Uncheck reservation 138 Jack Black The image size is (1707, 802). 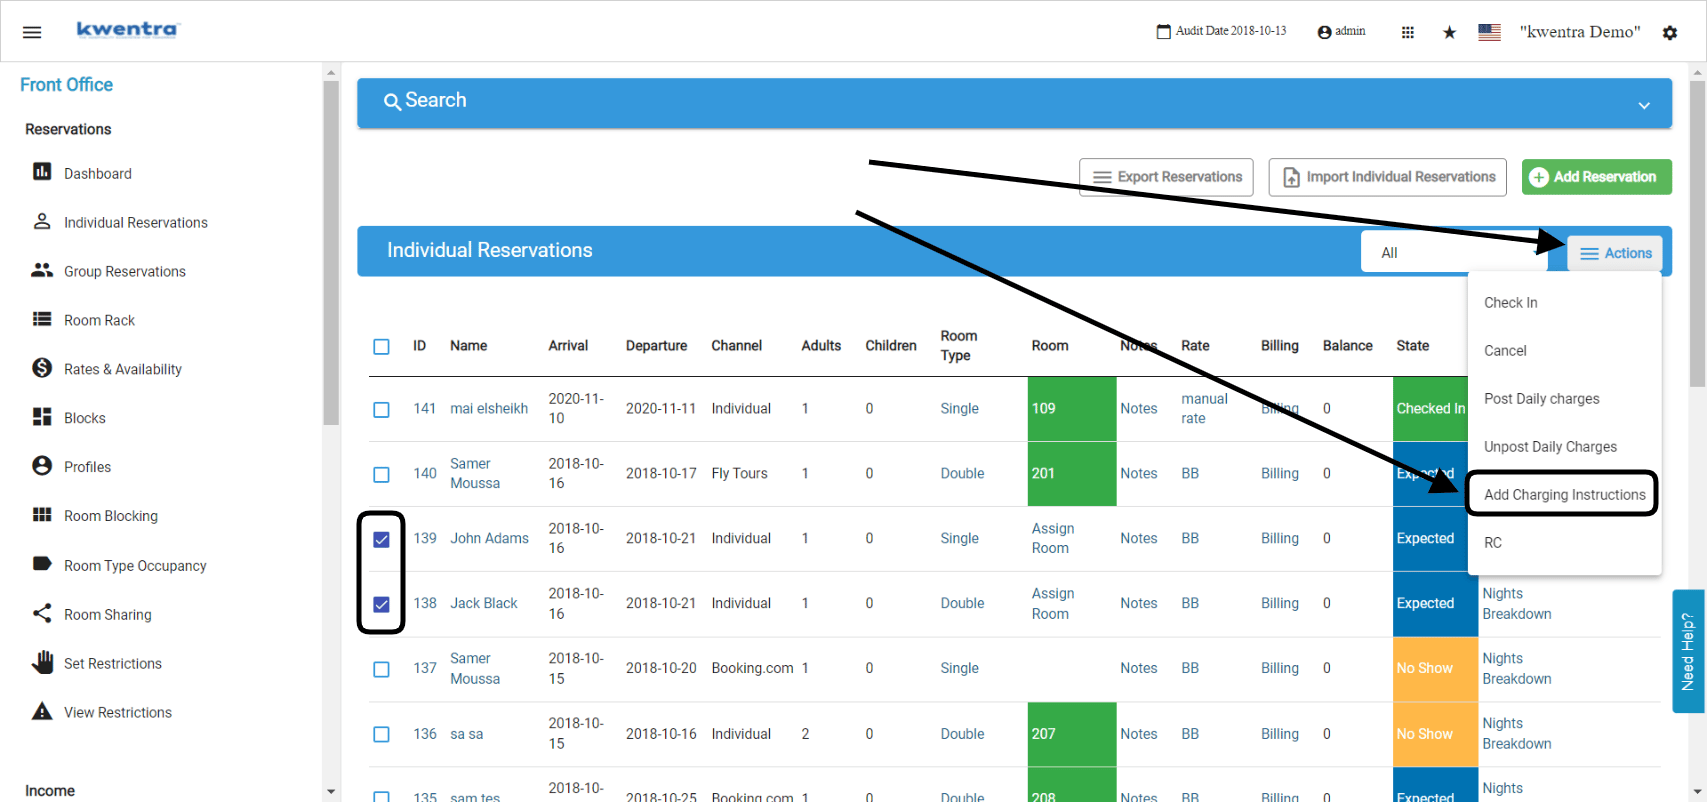(x=381, y=604)
